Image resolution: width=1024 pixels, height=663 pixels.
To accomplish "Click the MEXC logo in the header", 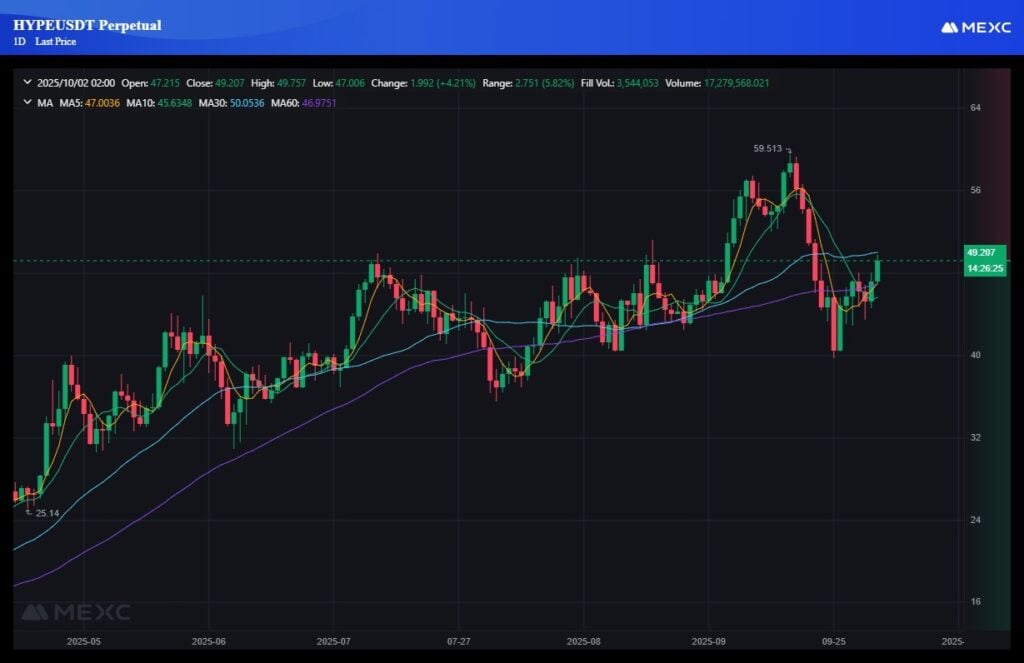I will pyautogui.click(x=976, y=28).
